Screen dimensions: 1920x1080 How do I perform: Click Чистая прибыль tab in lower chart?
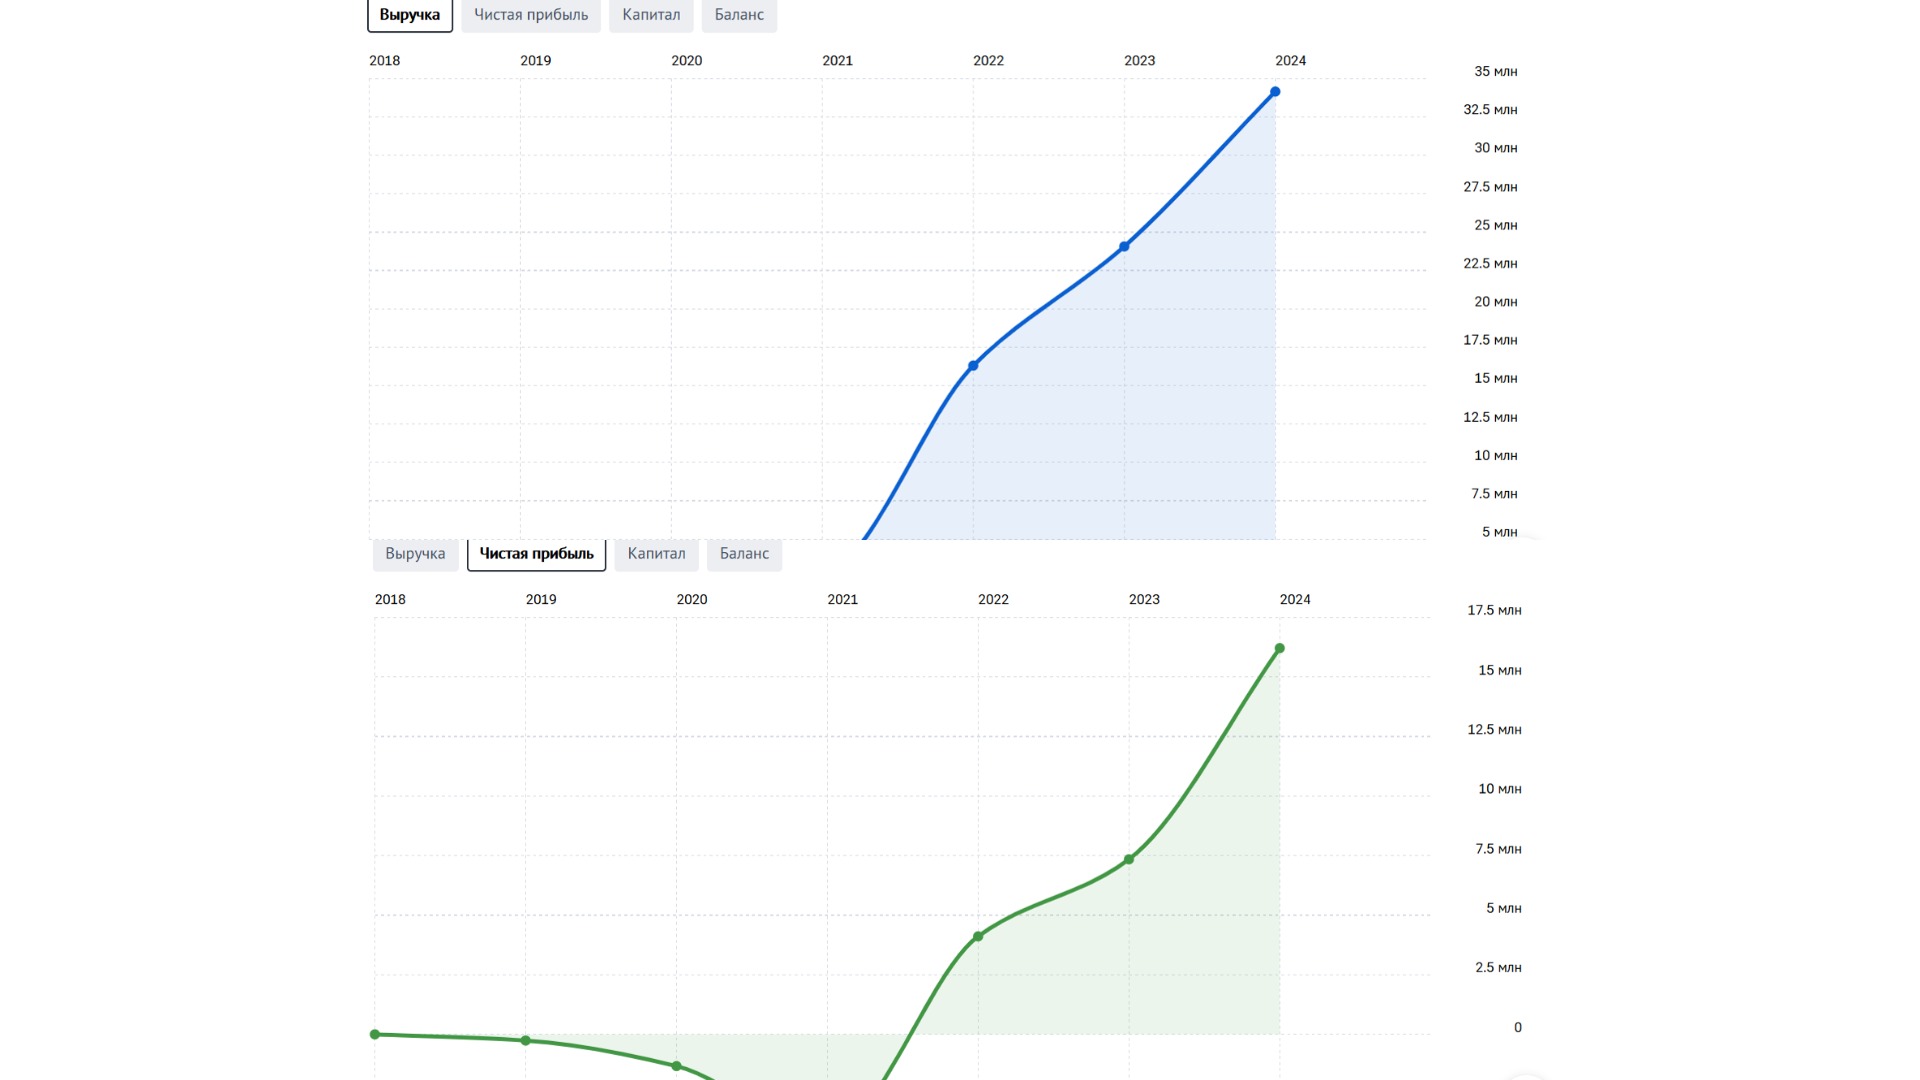pyautogui.click(x=536, y=554)
